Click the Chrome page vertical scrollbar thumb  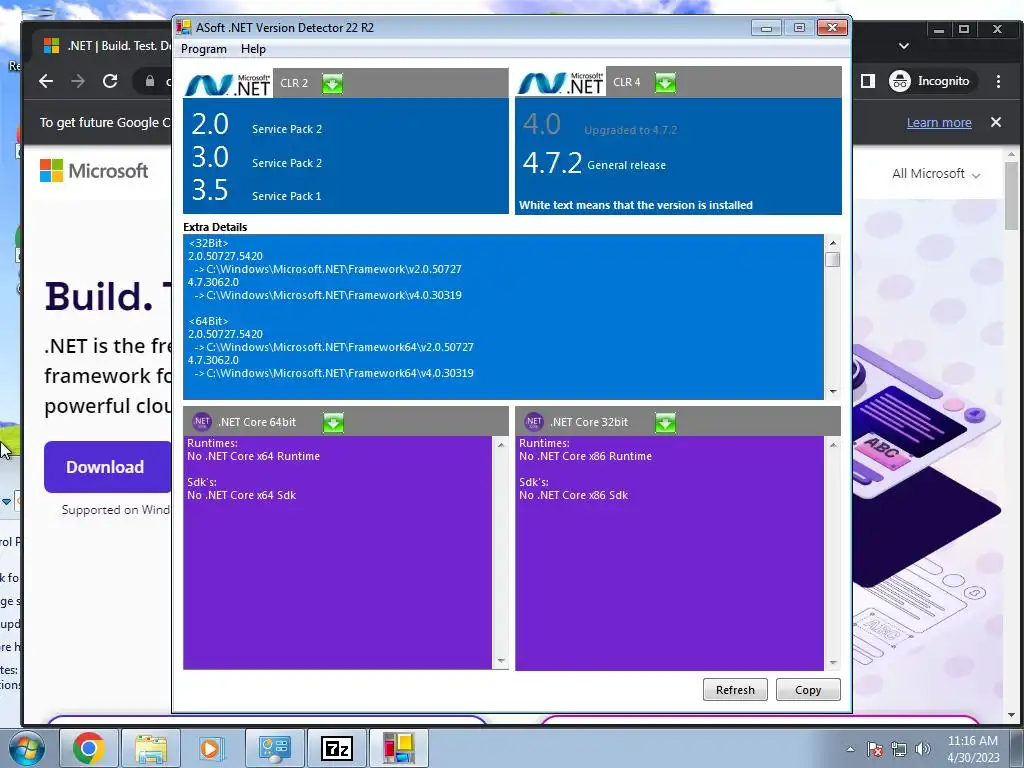(1012, 195)
